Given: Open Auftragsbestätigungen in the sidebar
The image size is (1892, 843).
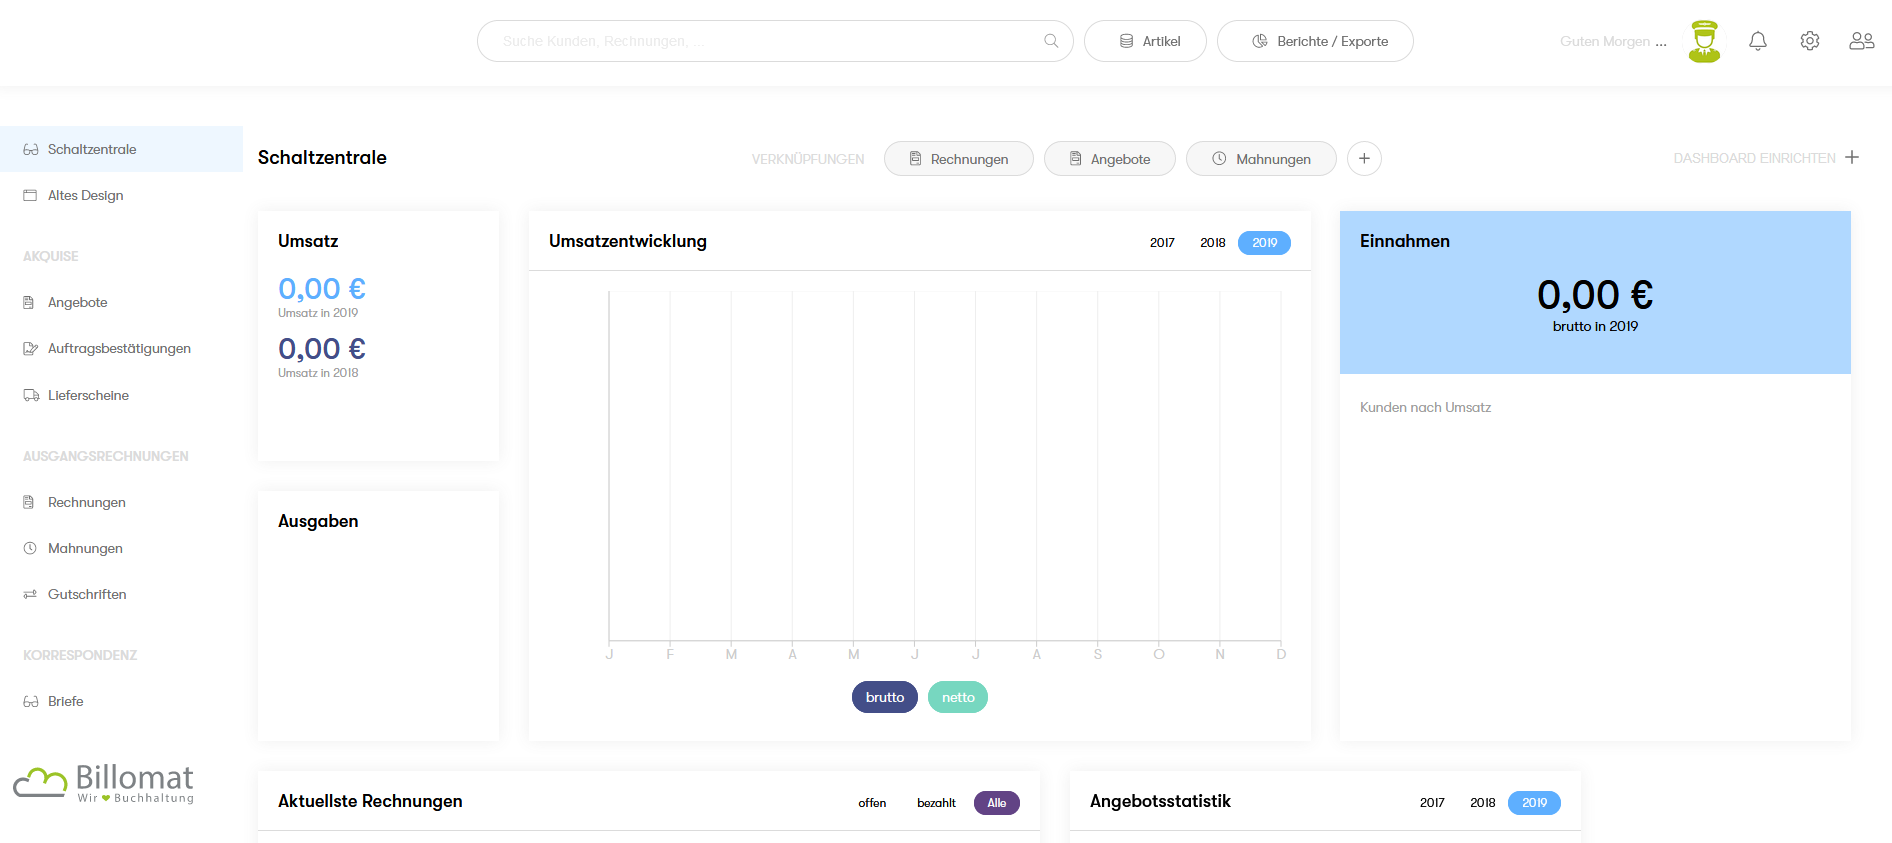Looking at the screenshot, I should coord(119,348).
